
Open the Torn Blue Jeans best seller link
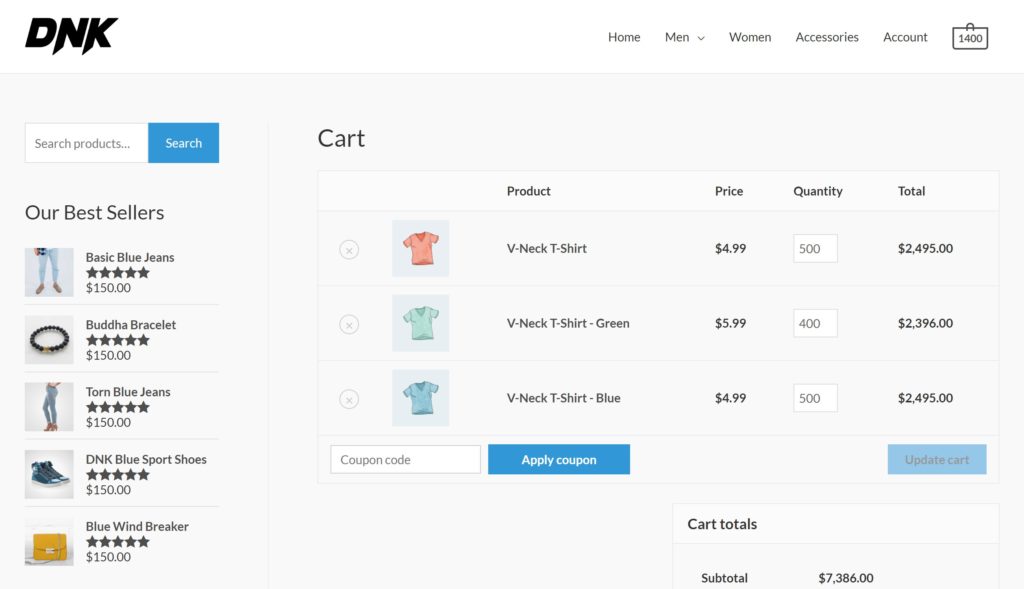pos(128,392)
